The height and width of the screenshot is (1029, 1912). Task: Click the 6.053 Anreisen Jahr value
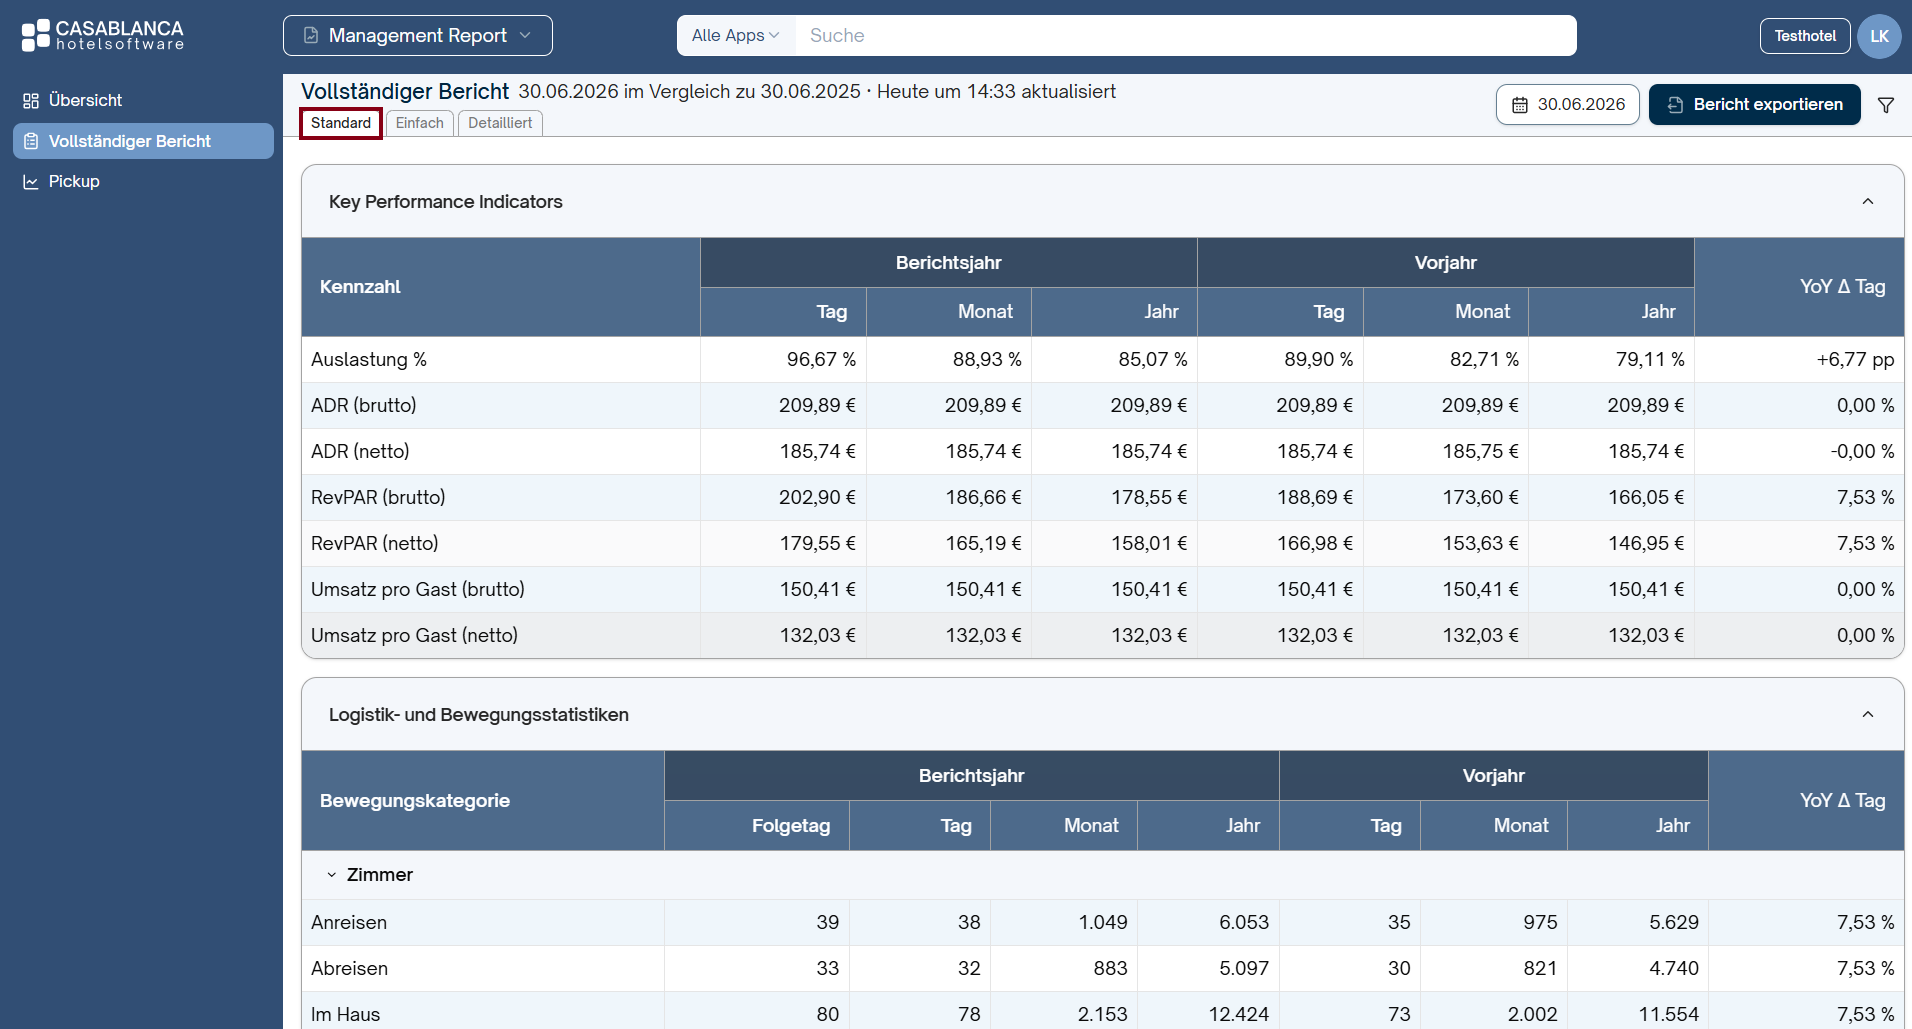click(1244, 922)
